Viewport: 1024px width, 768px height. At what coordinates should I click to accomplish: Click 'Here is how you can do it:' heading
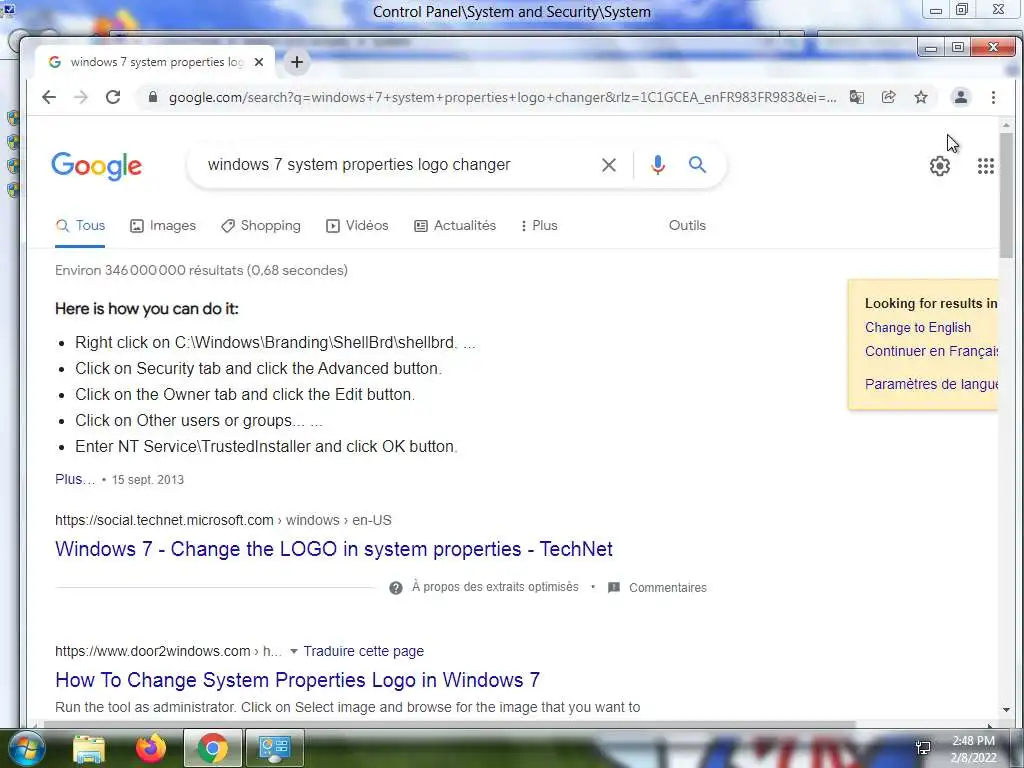coord(147,309)
